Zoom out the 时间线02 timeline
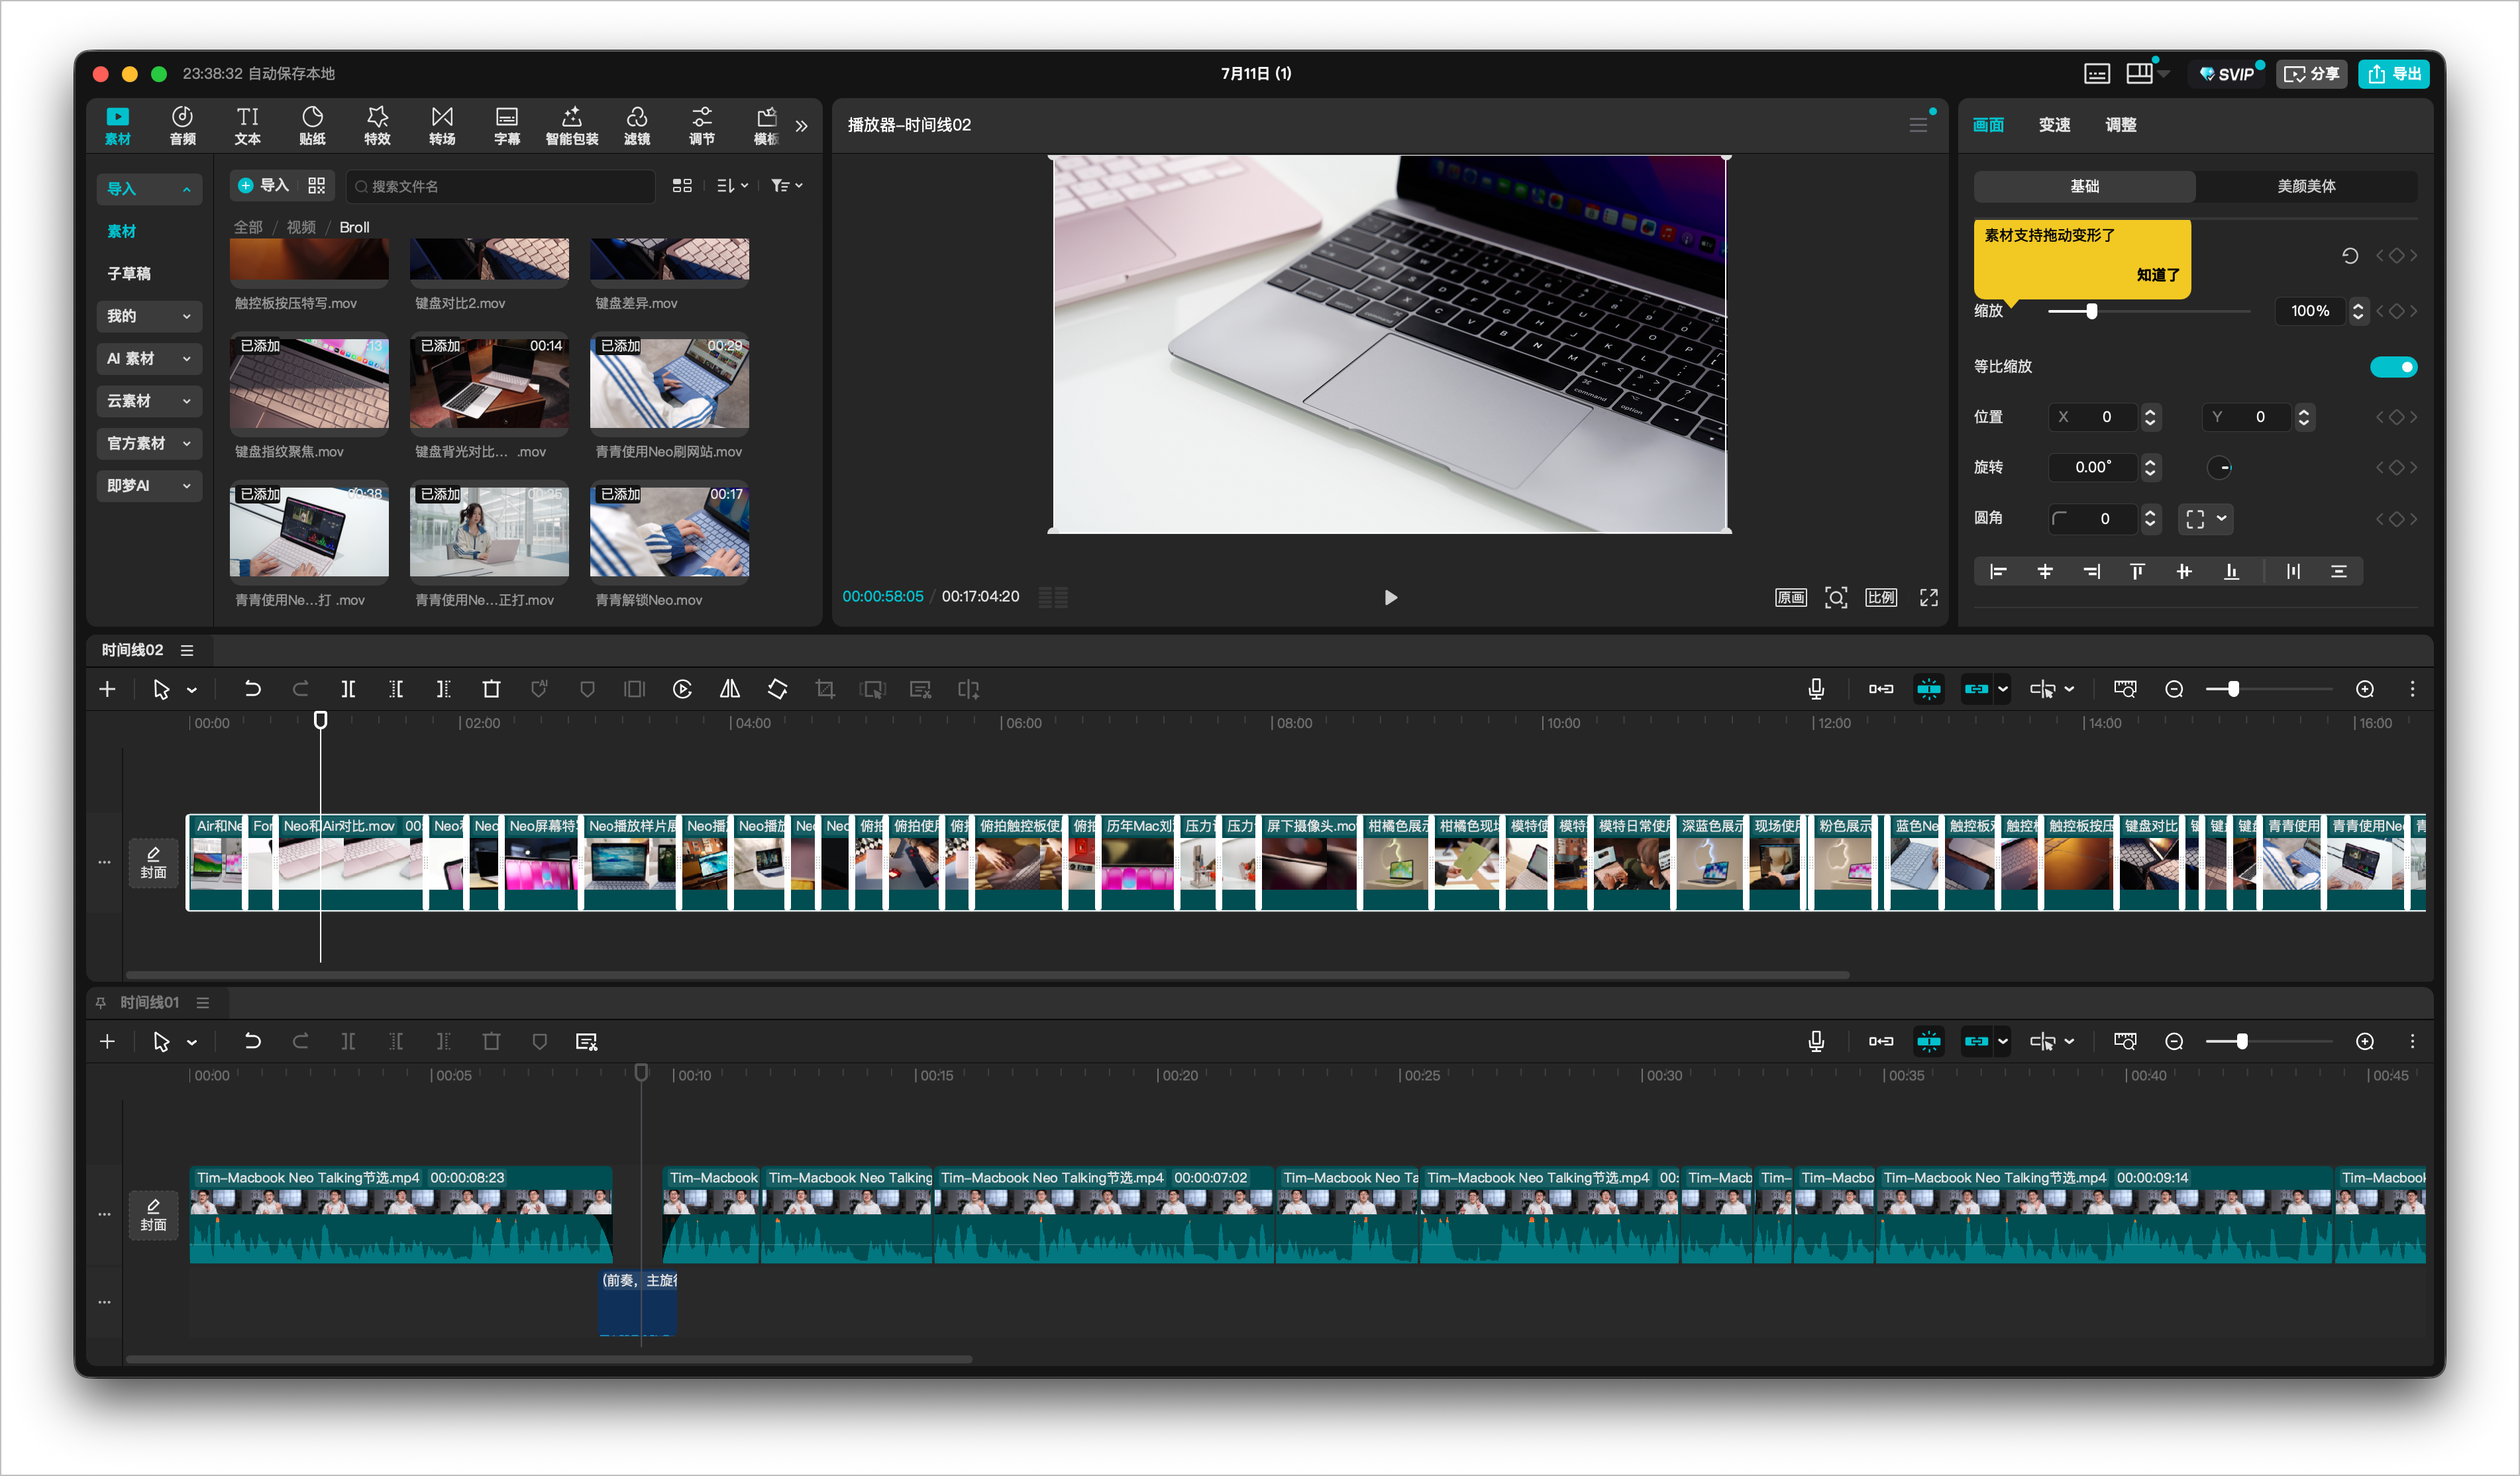 (x=2173, y=689)
